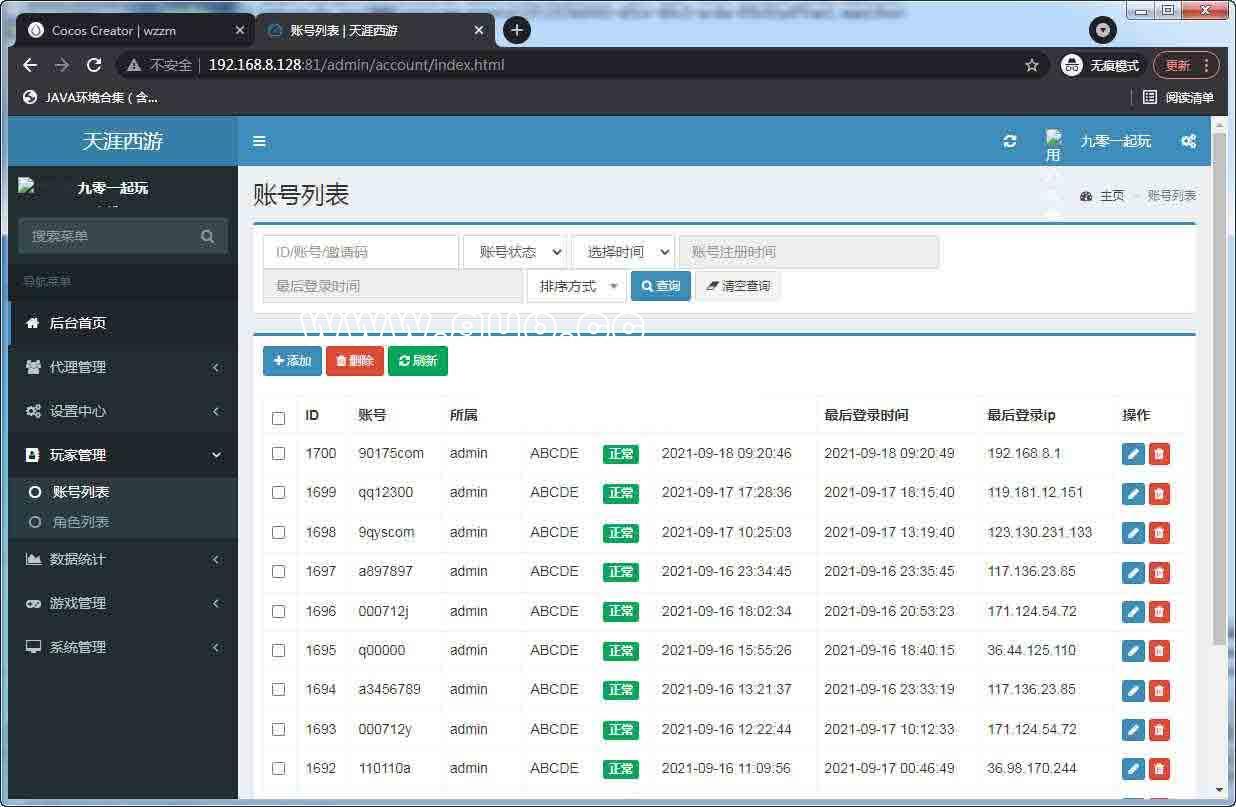Click edit pencil icon for account a897897
This screenshot has width=1236, height=807.
(1133, 572)
